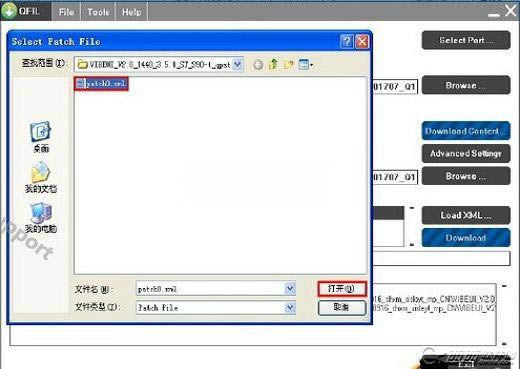This screenshot has width=520, height=369.
Task: Go back to previous folder icon
Action: tap(258, 64)
